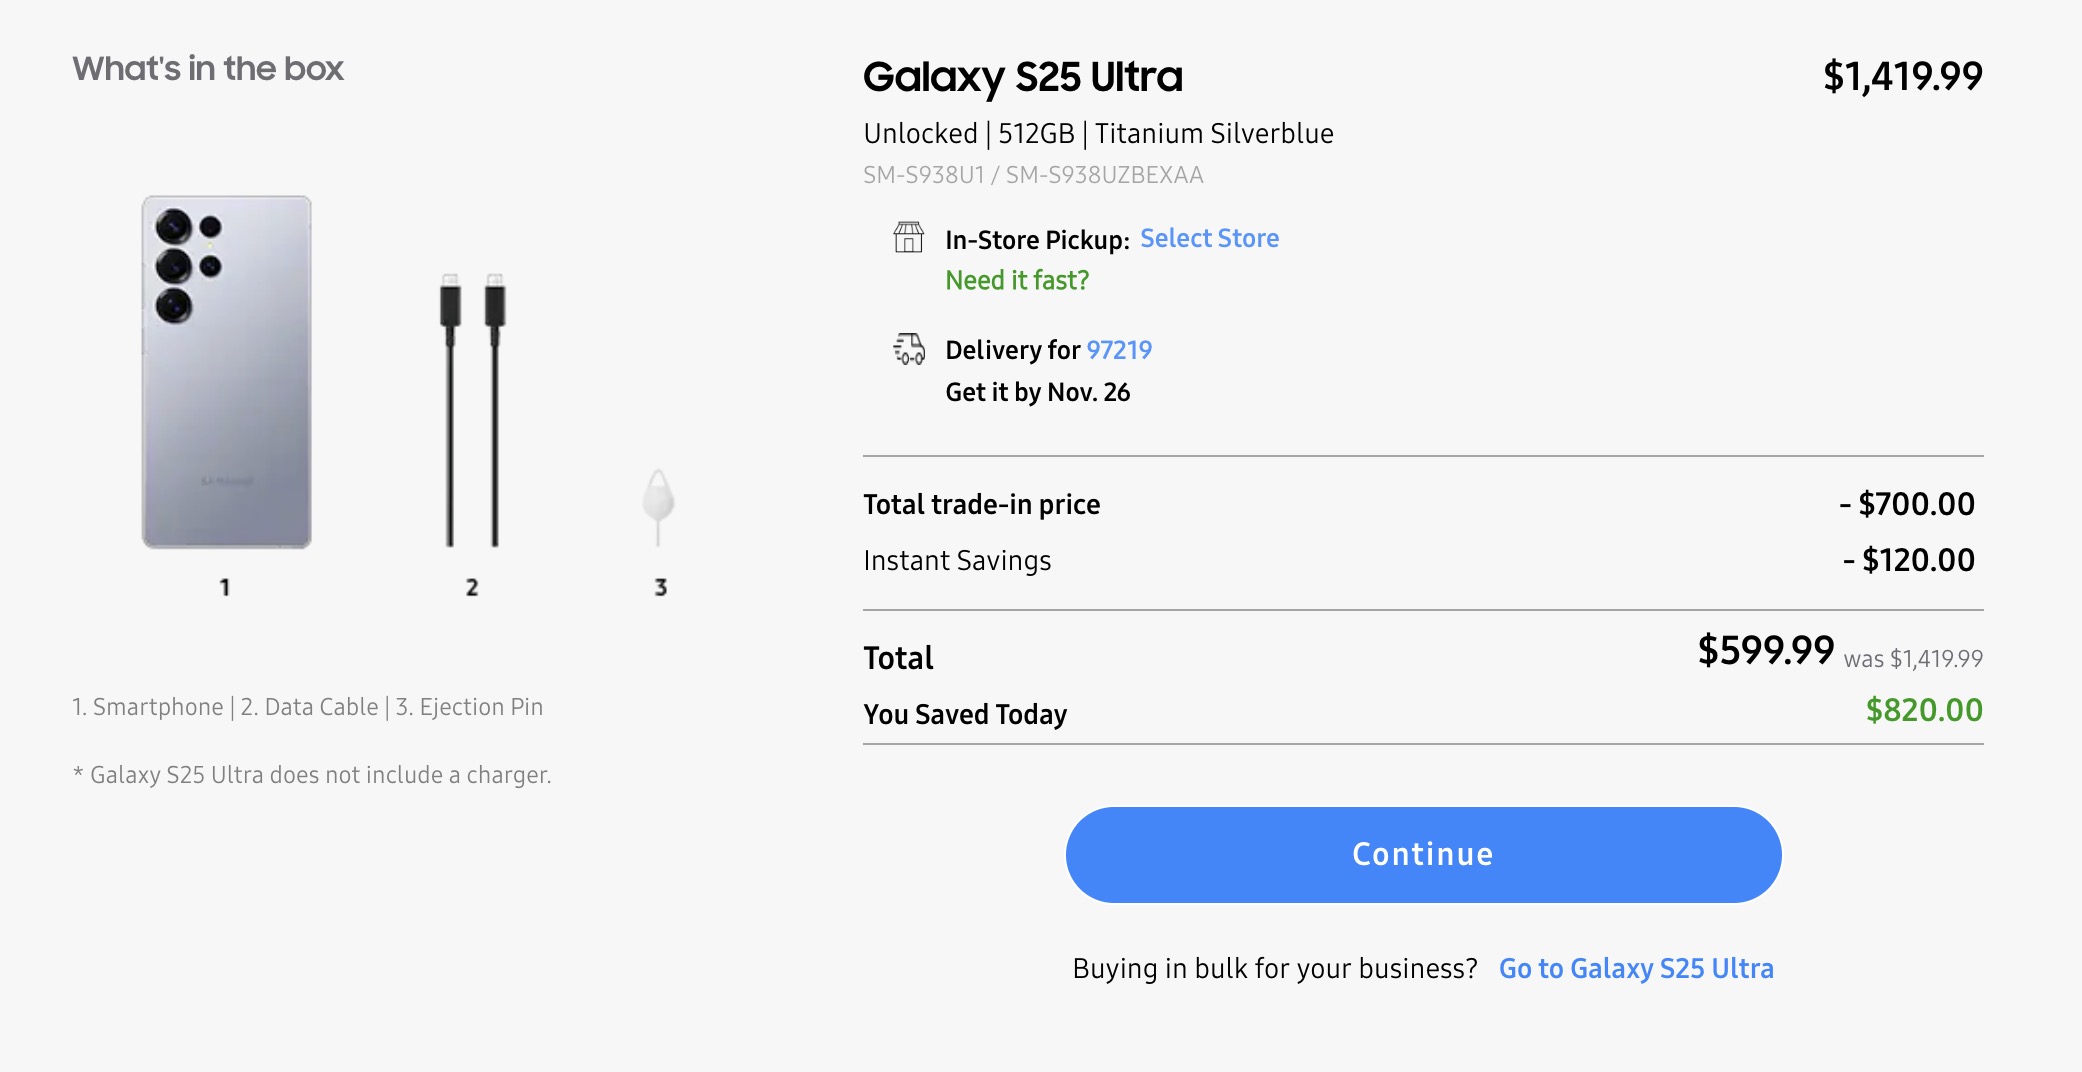2082x1072 pixels.
Task: Change delivery zip code 97219
Action: [x=1119, y=350]
